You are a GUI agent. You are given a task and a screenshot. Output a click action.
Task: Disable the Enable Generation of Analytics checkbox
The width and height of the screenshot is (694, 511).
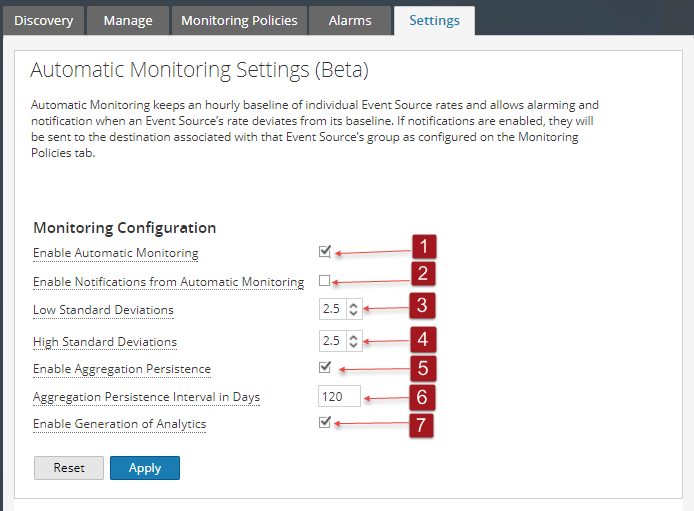point(325,423)
